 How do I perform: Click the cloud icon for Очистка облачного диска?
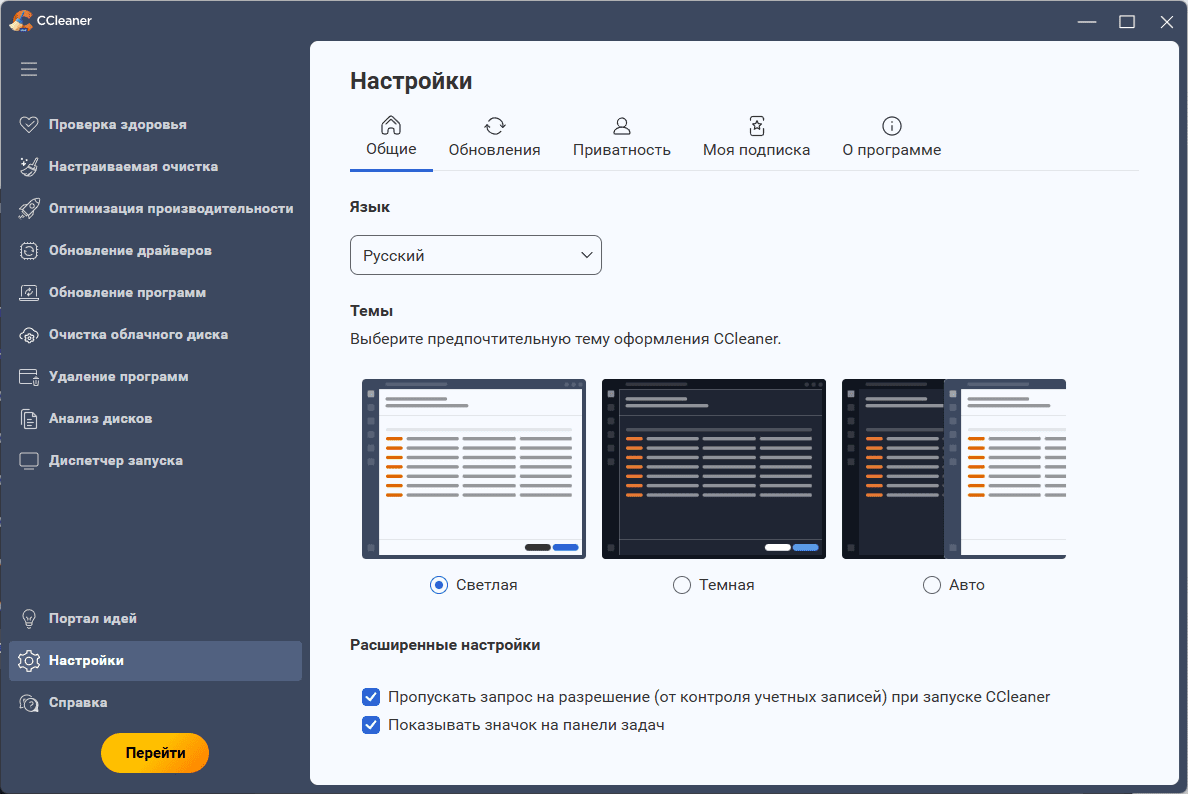[x=29, y=335]
